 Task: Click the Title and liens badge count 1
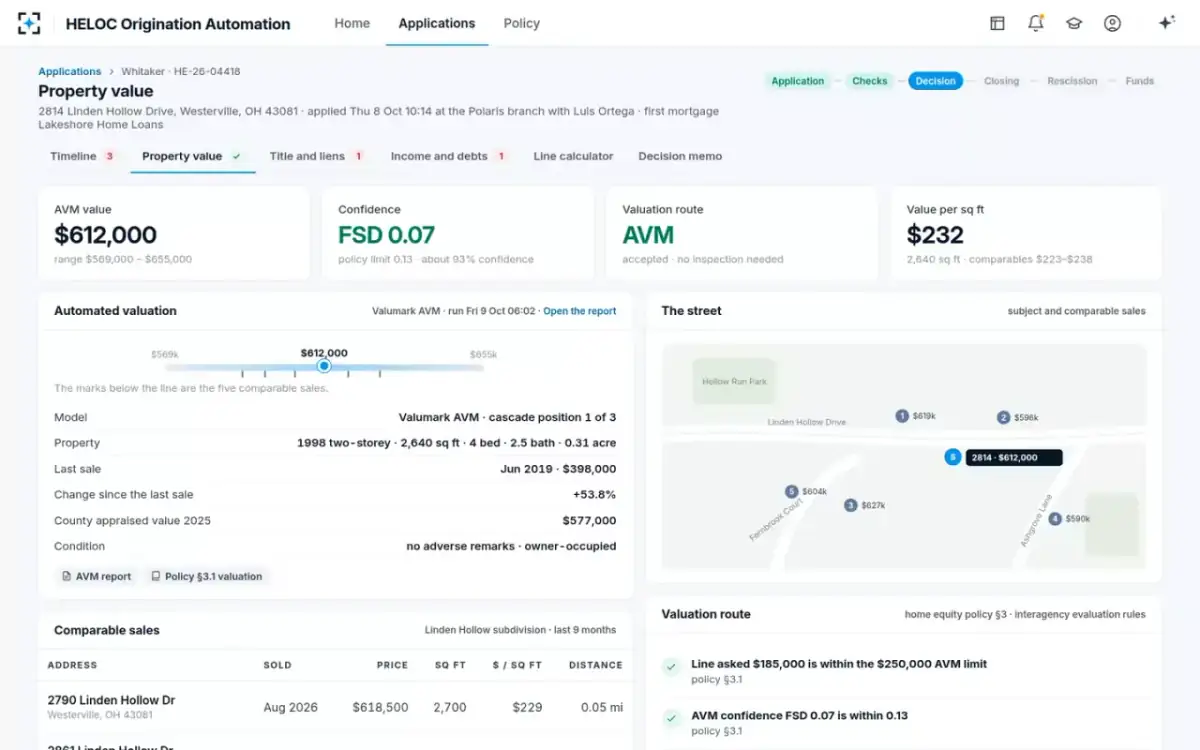(x=358, y=156)
